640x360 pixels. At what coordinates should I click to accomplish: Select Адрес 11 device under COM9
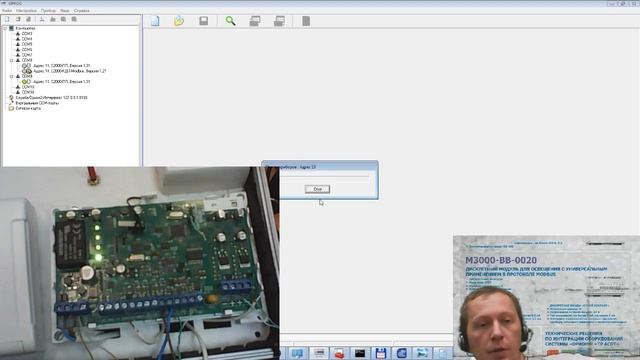(61, 81)
